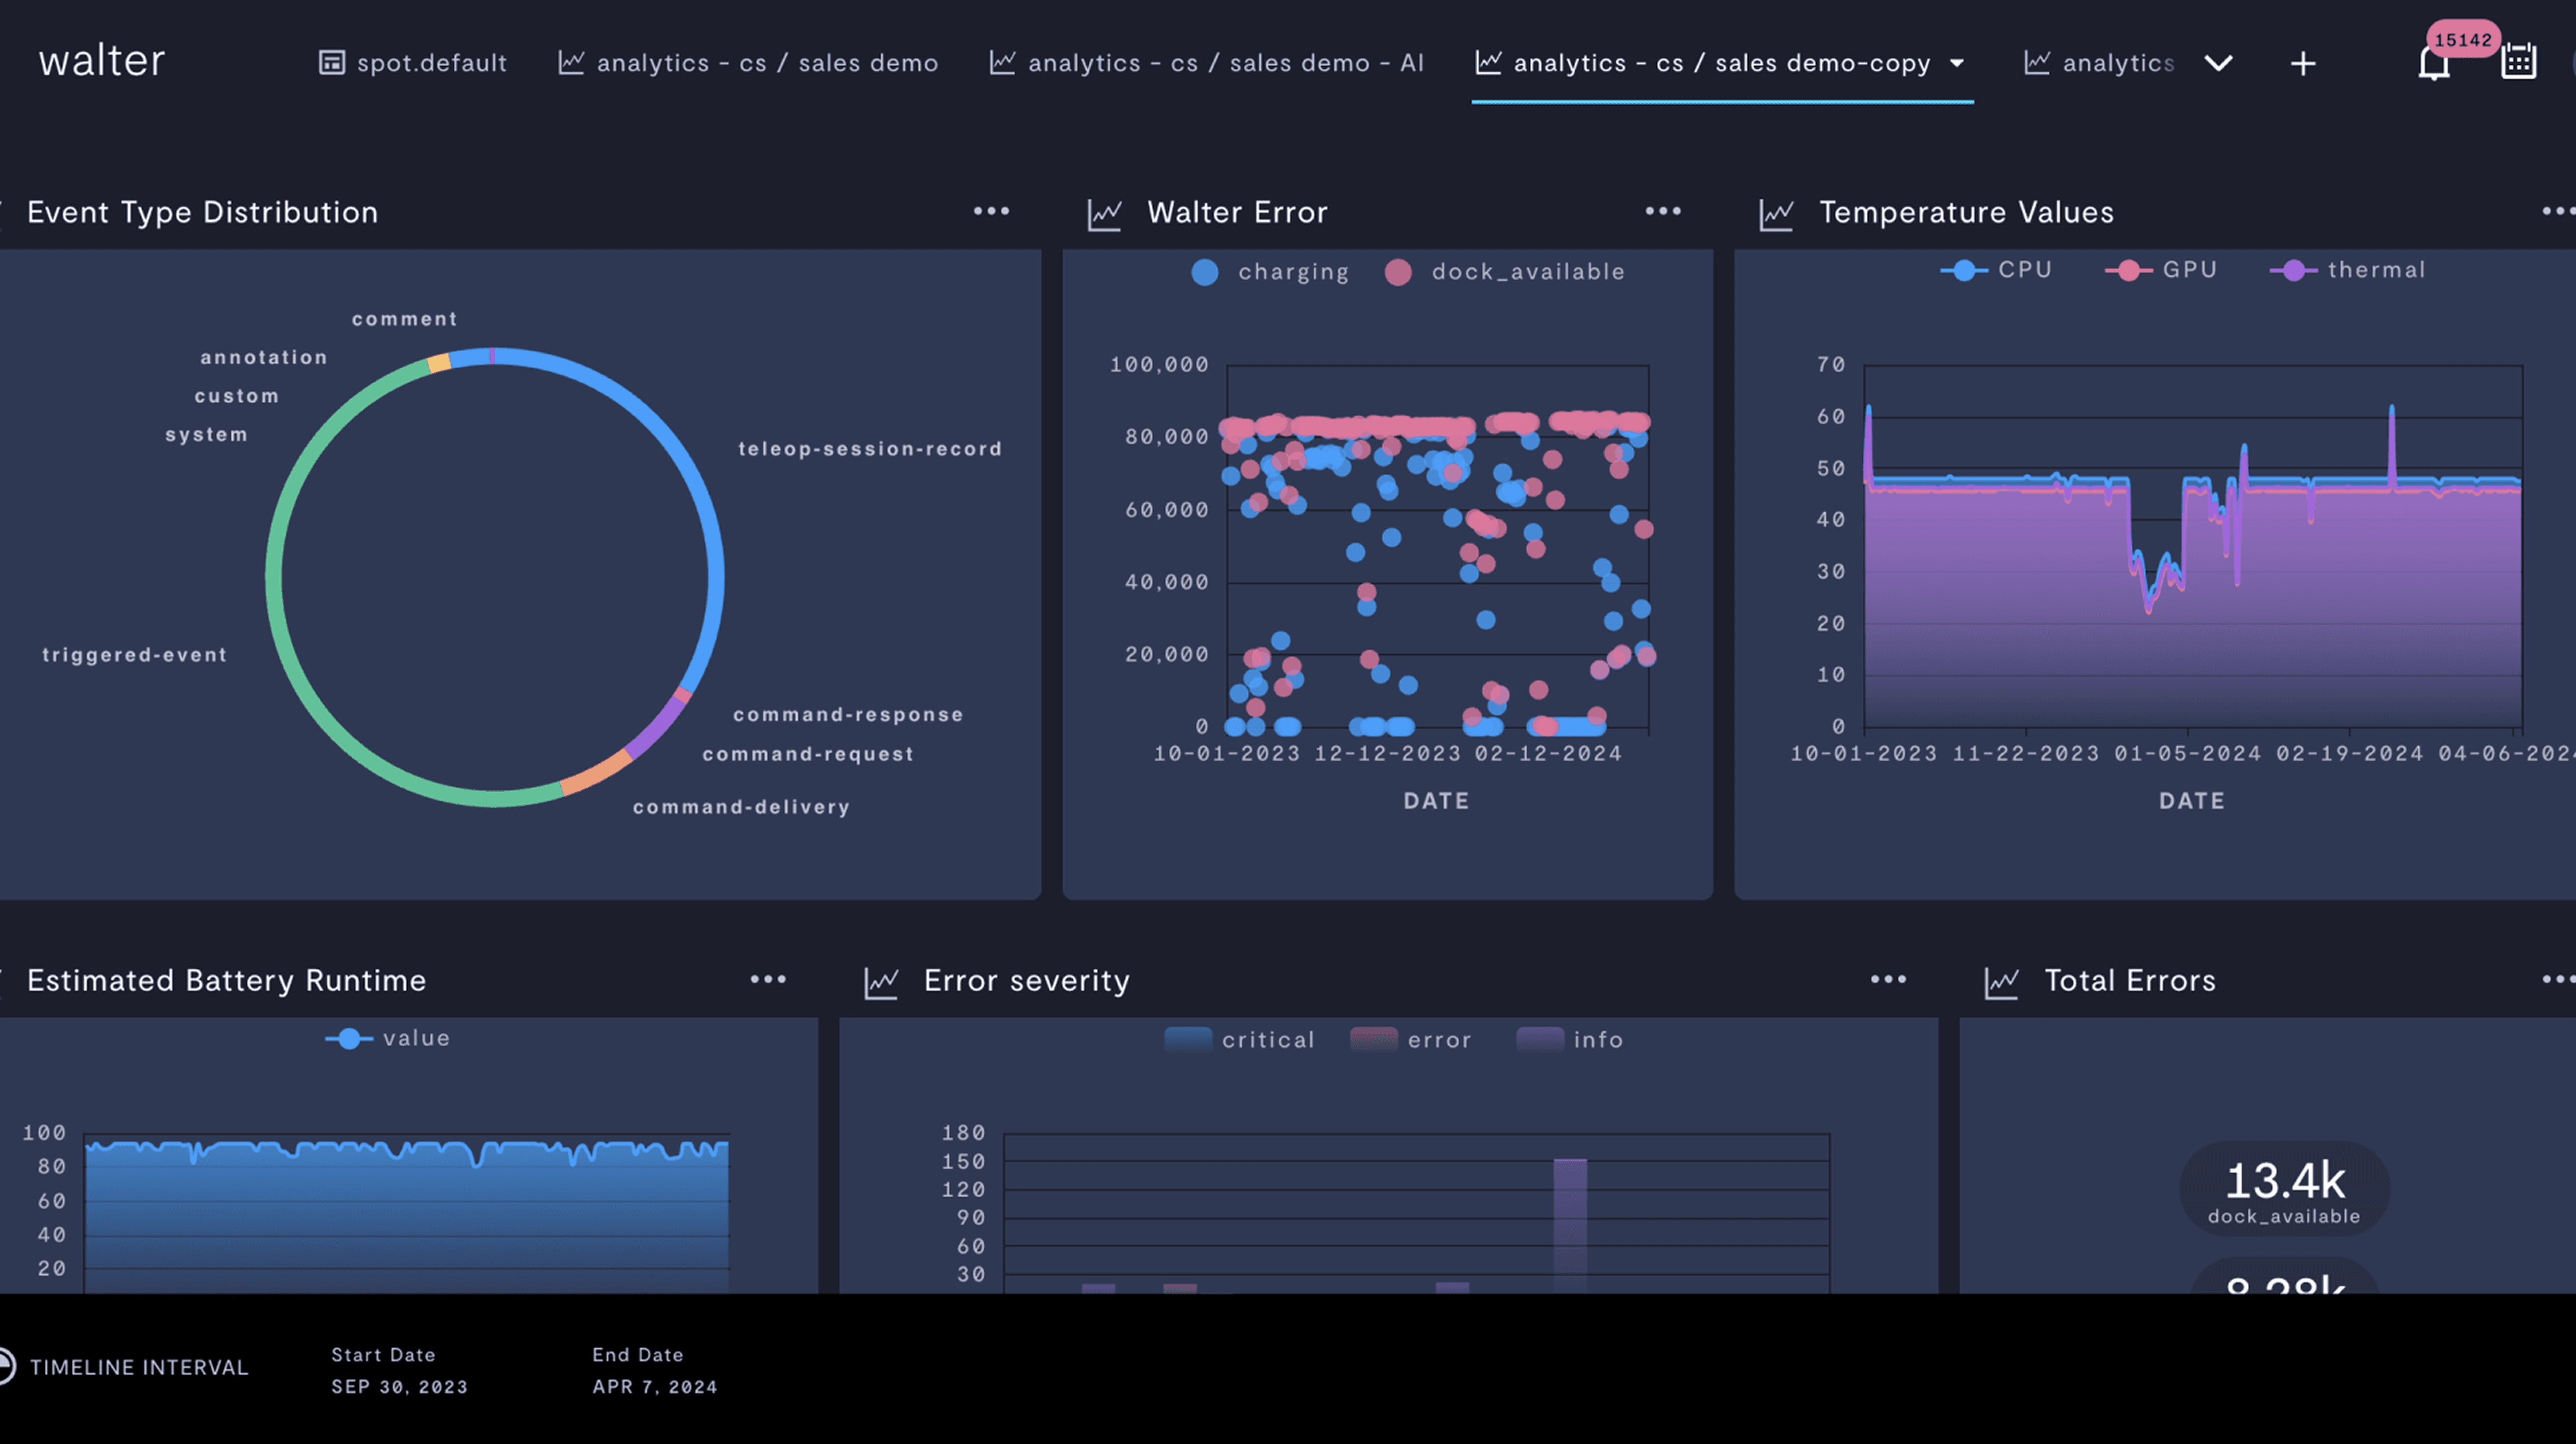The image size is (2576, 1444).
Task: Open analytics - cs / sales demo - AI tab
Action: coord(1207,63)
